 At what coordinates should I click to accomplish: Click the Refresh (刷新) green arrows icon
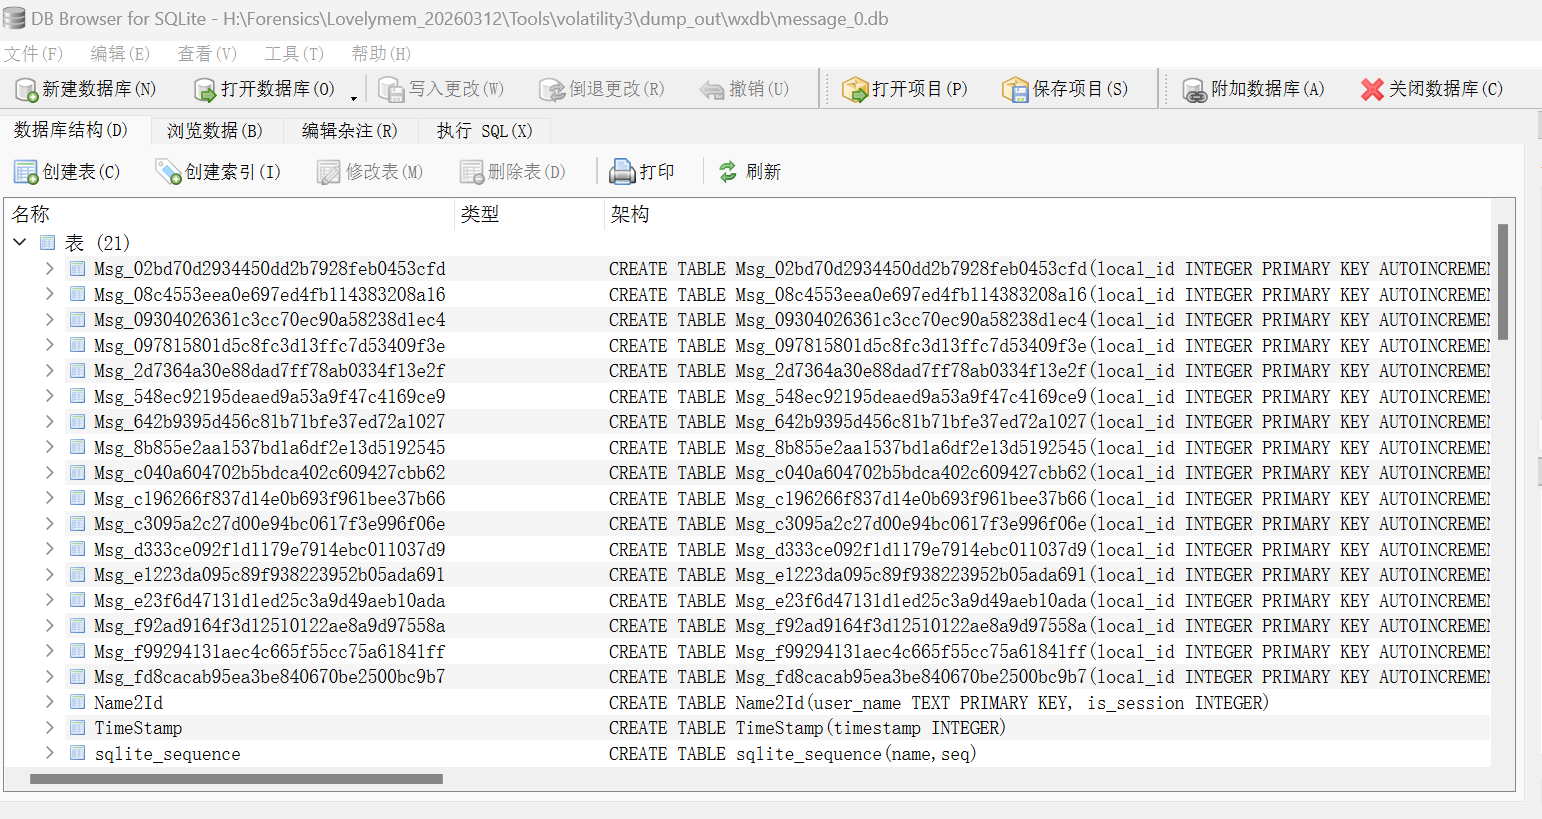tap(728, 172)
